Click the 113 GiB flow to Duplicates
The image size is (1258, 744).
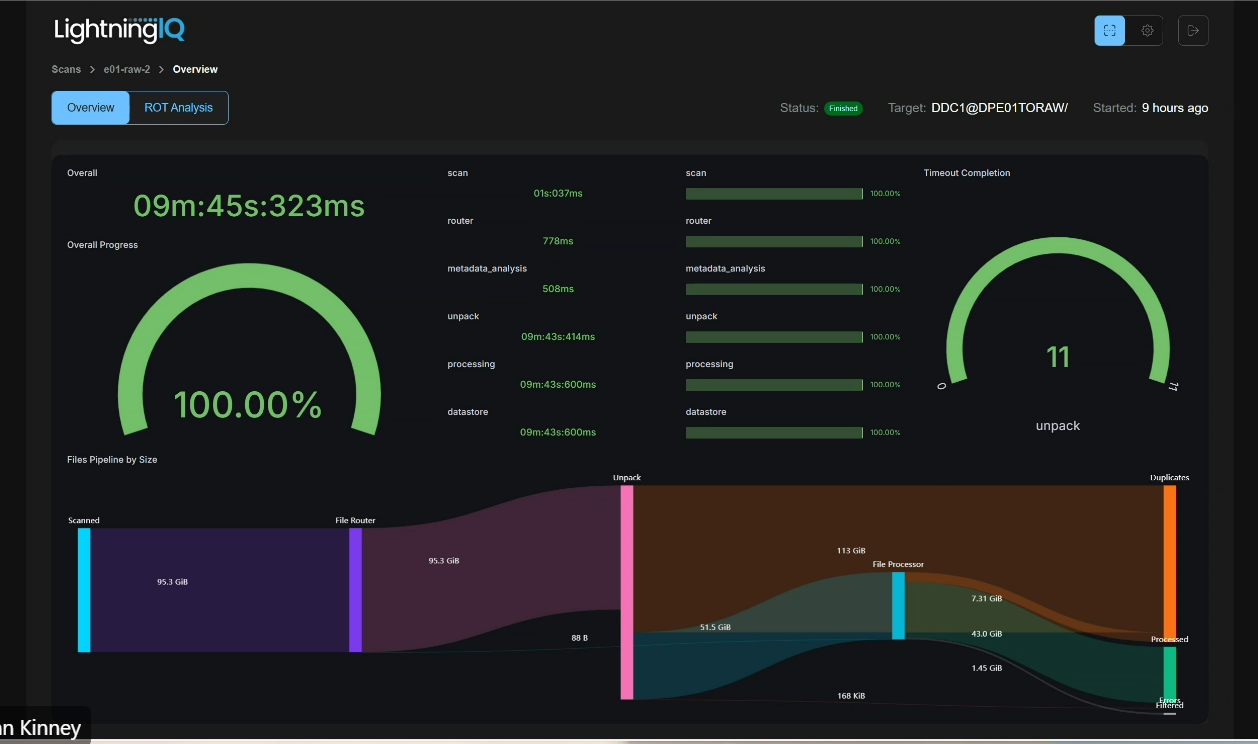pos(852,550)
